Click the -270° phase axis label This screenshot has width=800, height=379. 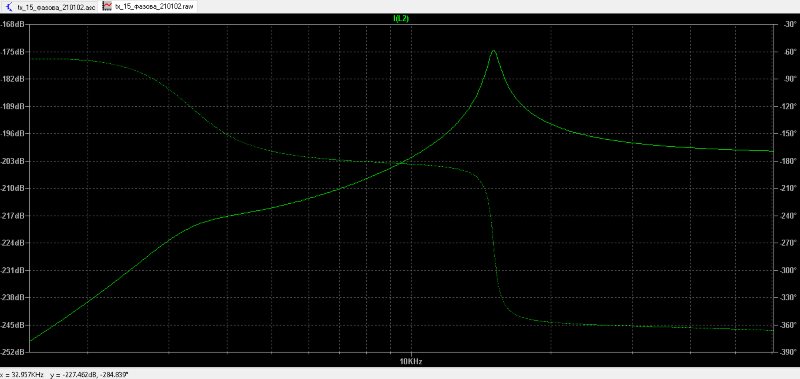pyautogui.click(x=786, y=243)
